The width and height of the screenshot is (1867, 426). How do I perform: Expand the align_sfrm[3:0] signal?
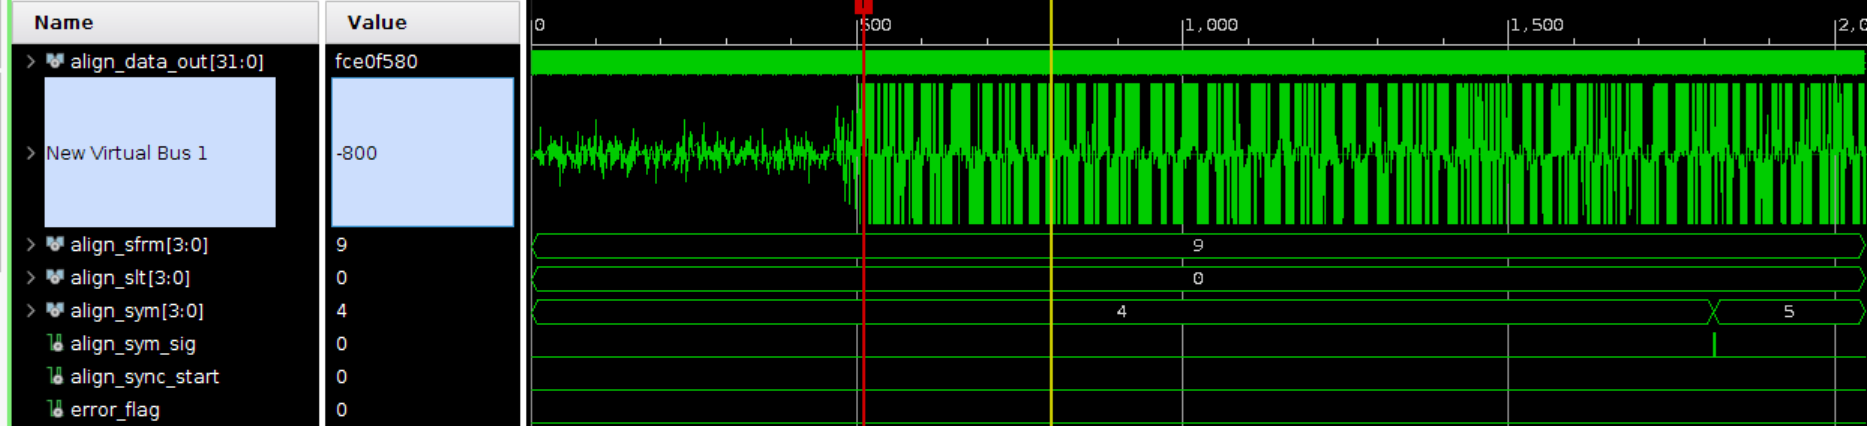[x=31, y=244]
